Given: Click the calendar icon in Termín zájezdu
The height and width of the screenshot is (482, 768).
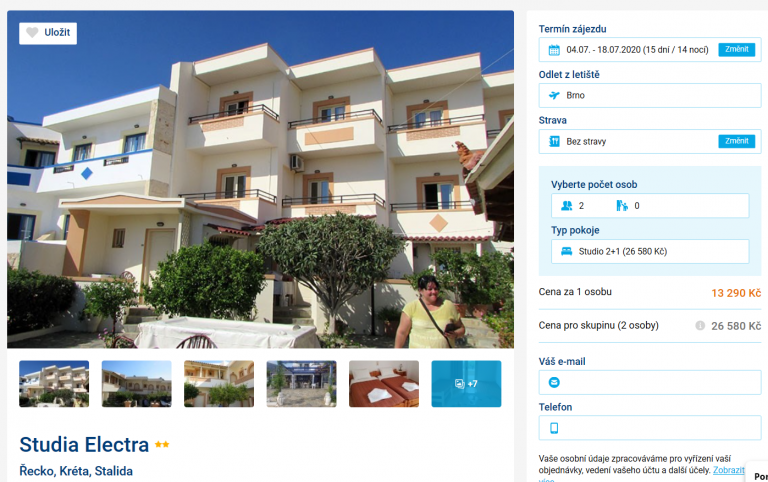Looking at the screenshot, I should coord(554,49).
